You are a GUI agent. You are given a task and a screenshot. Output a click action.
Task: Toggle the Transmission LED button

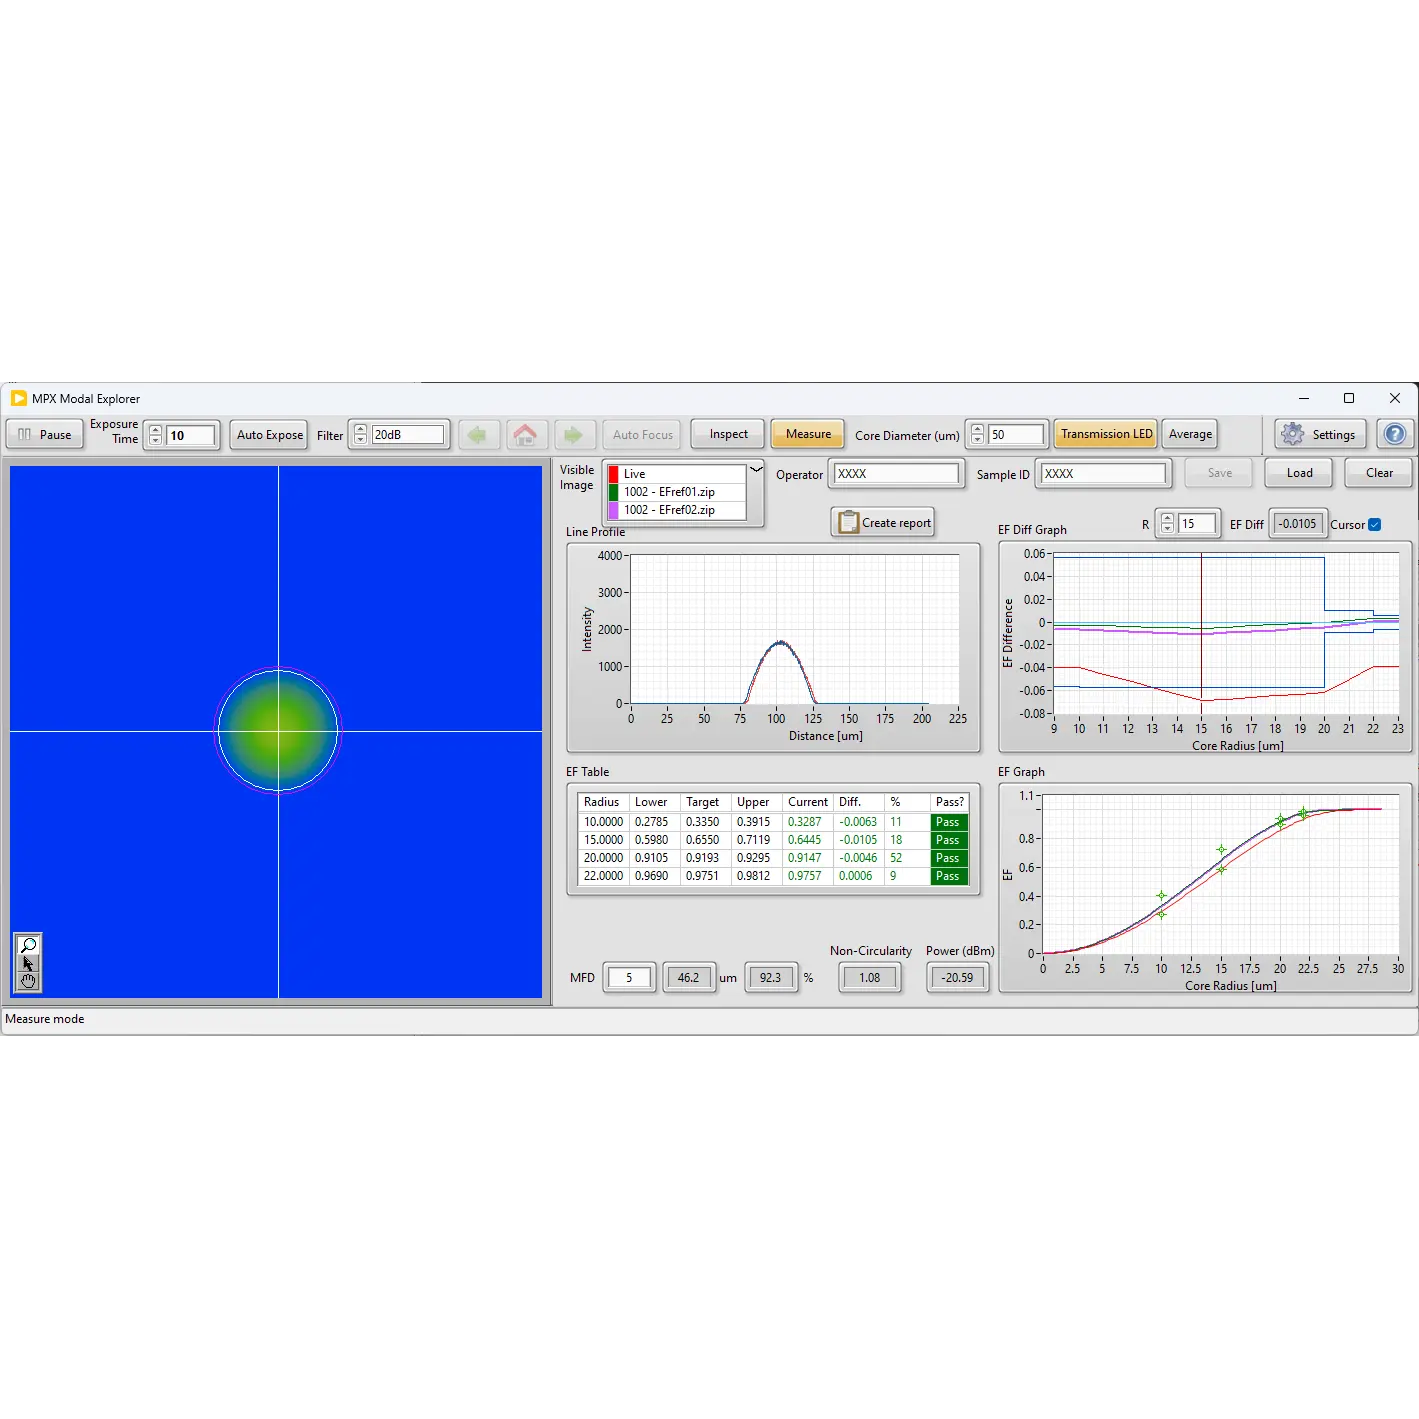(1106, 434)
